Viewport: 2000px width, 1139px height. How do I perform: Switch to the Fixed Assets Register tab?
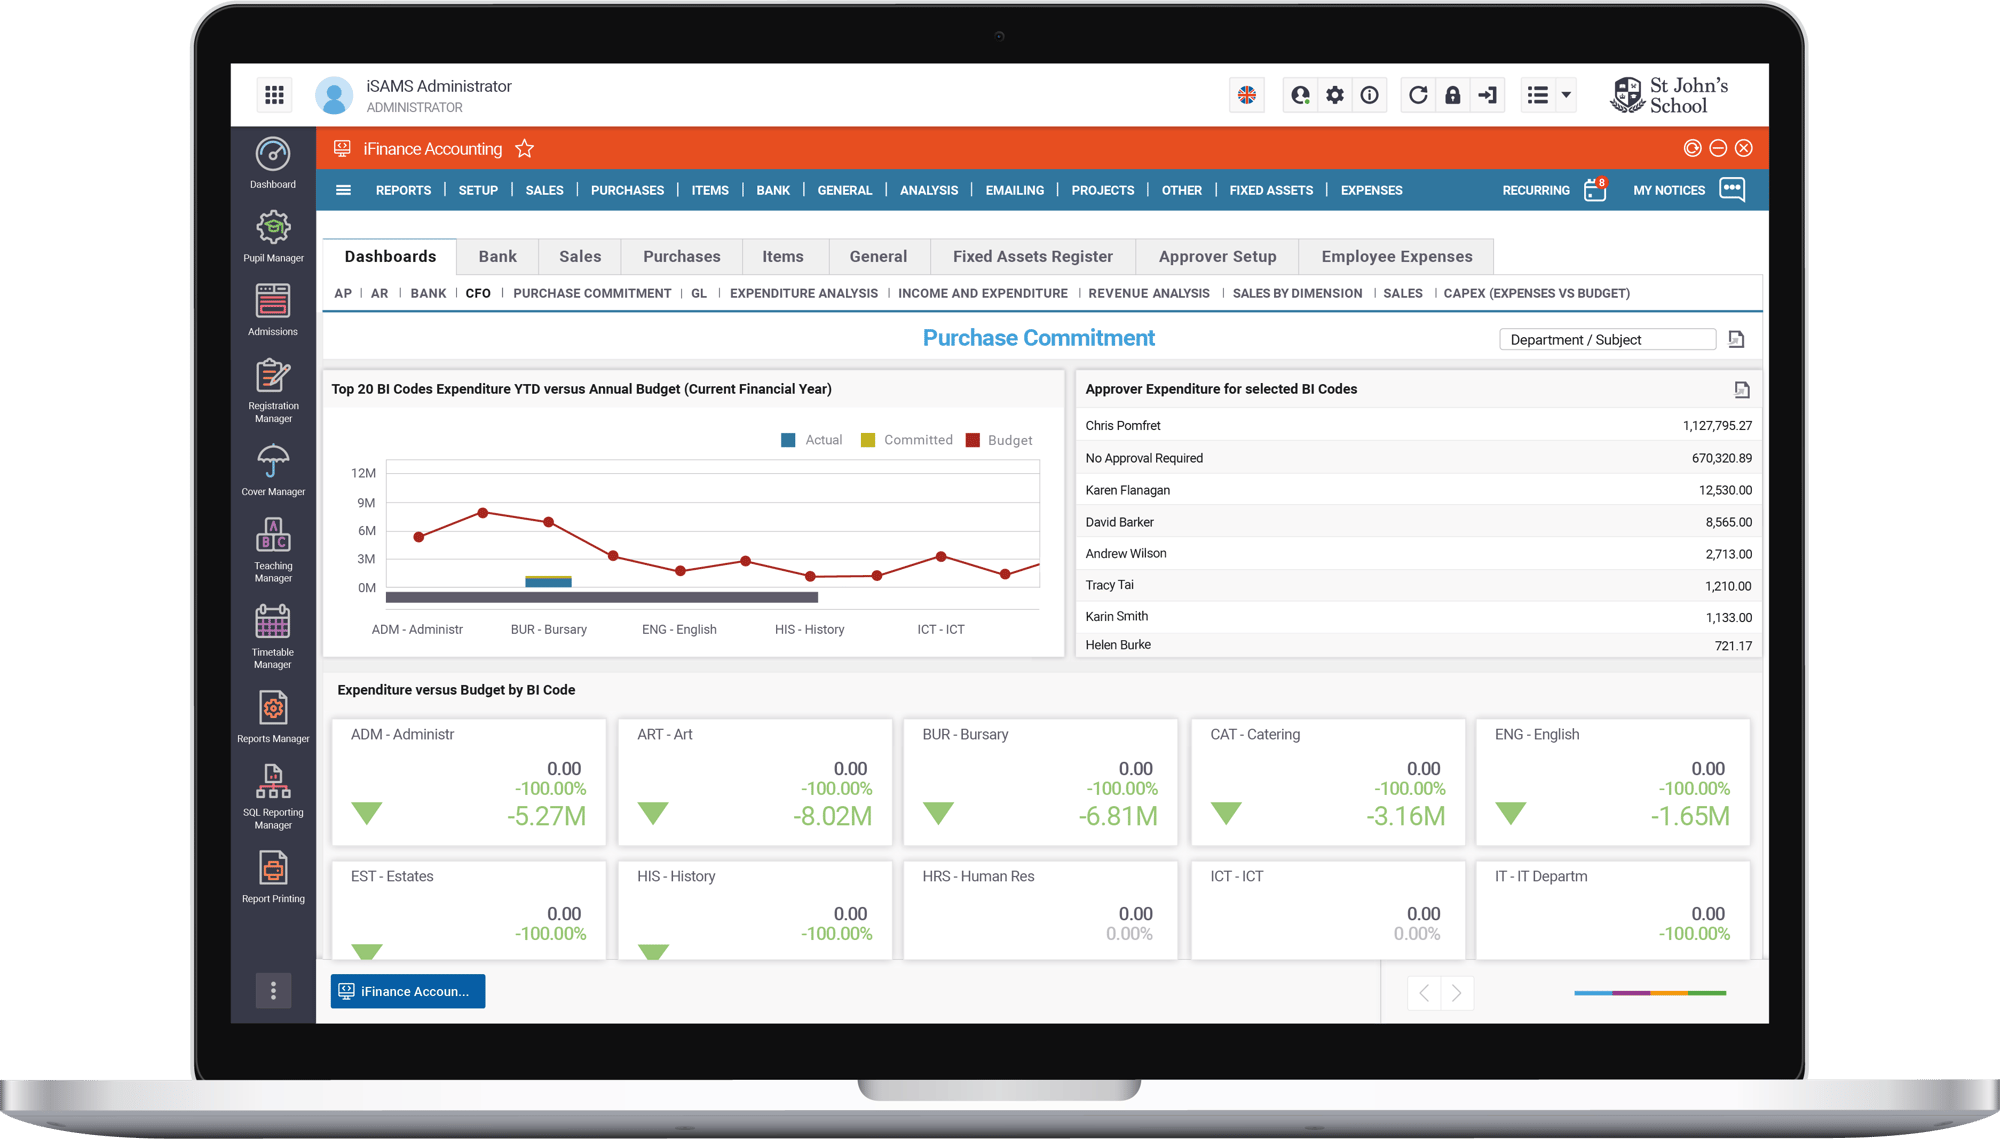tap(1032, 256)
